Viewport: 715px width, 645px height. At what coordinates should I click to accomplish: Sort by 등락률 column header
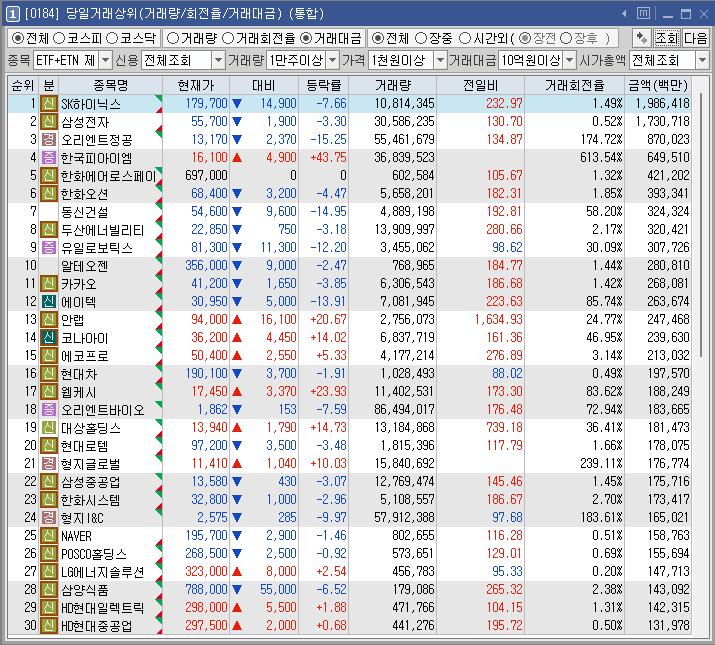pos(323,85)
